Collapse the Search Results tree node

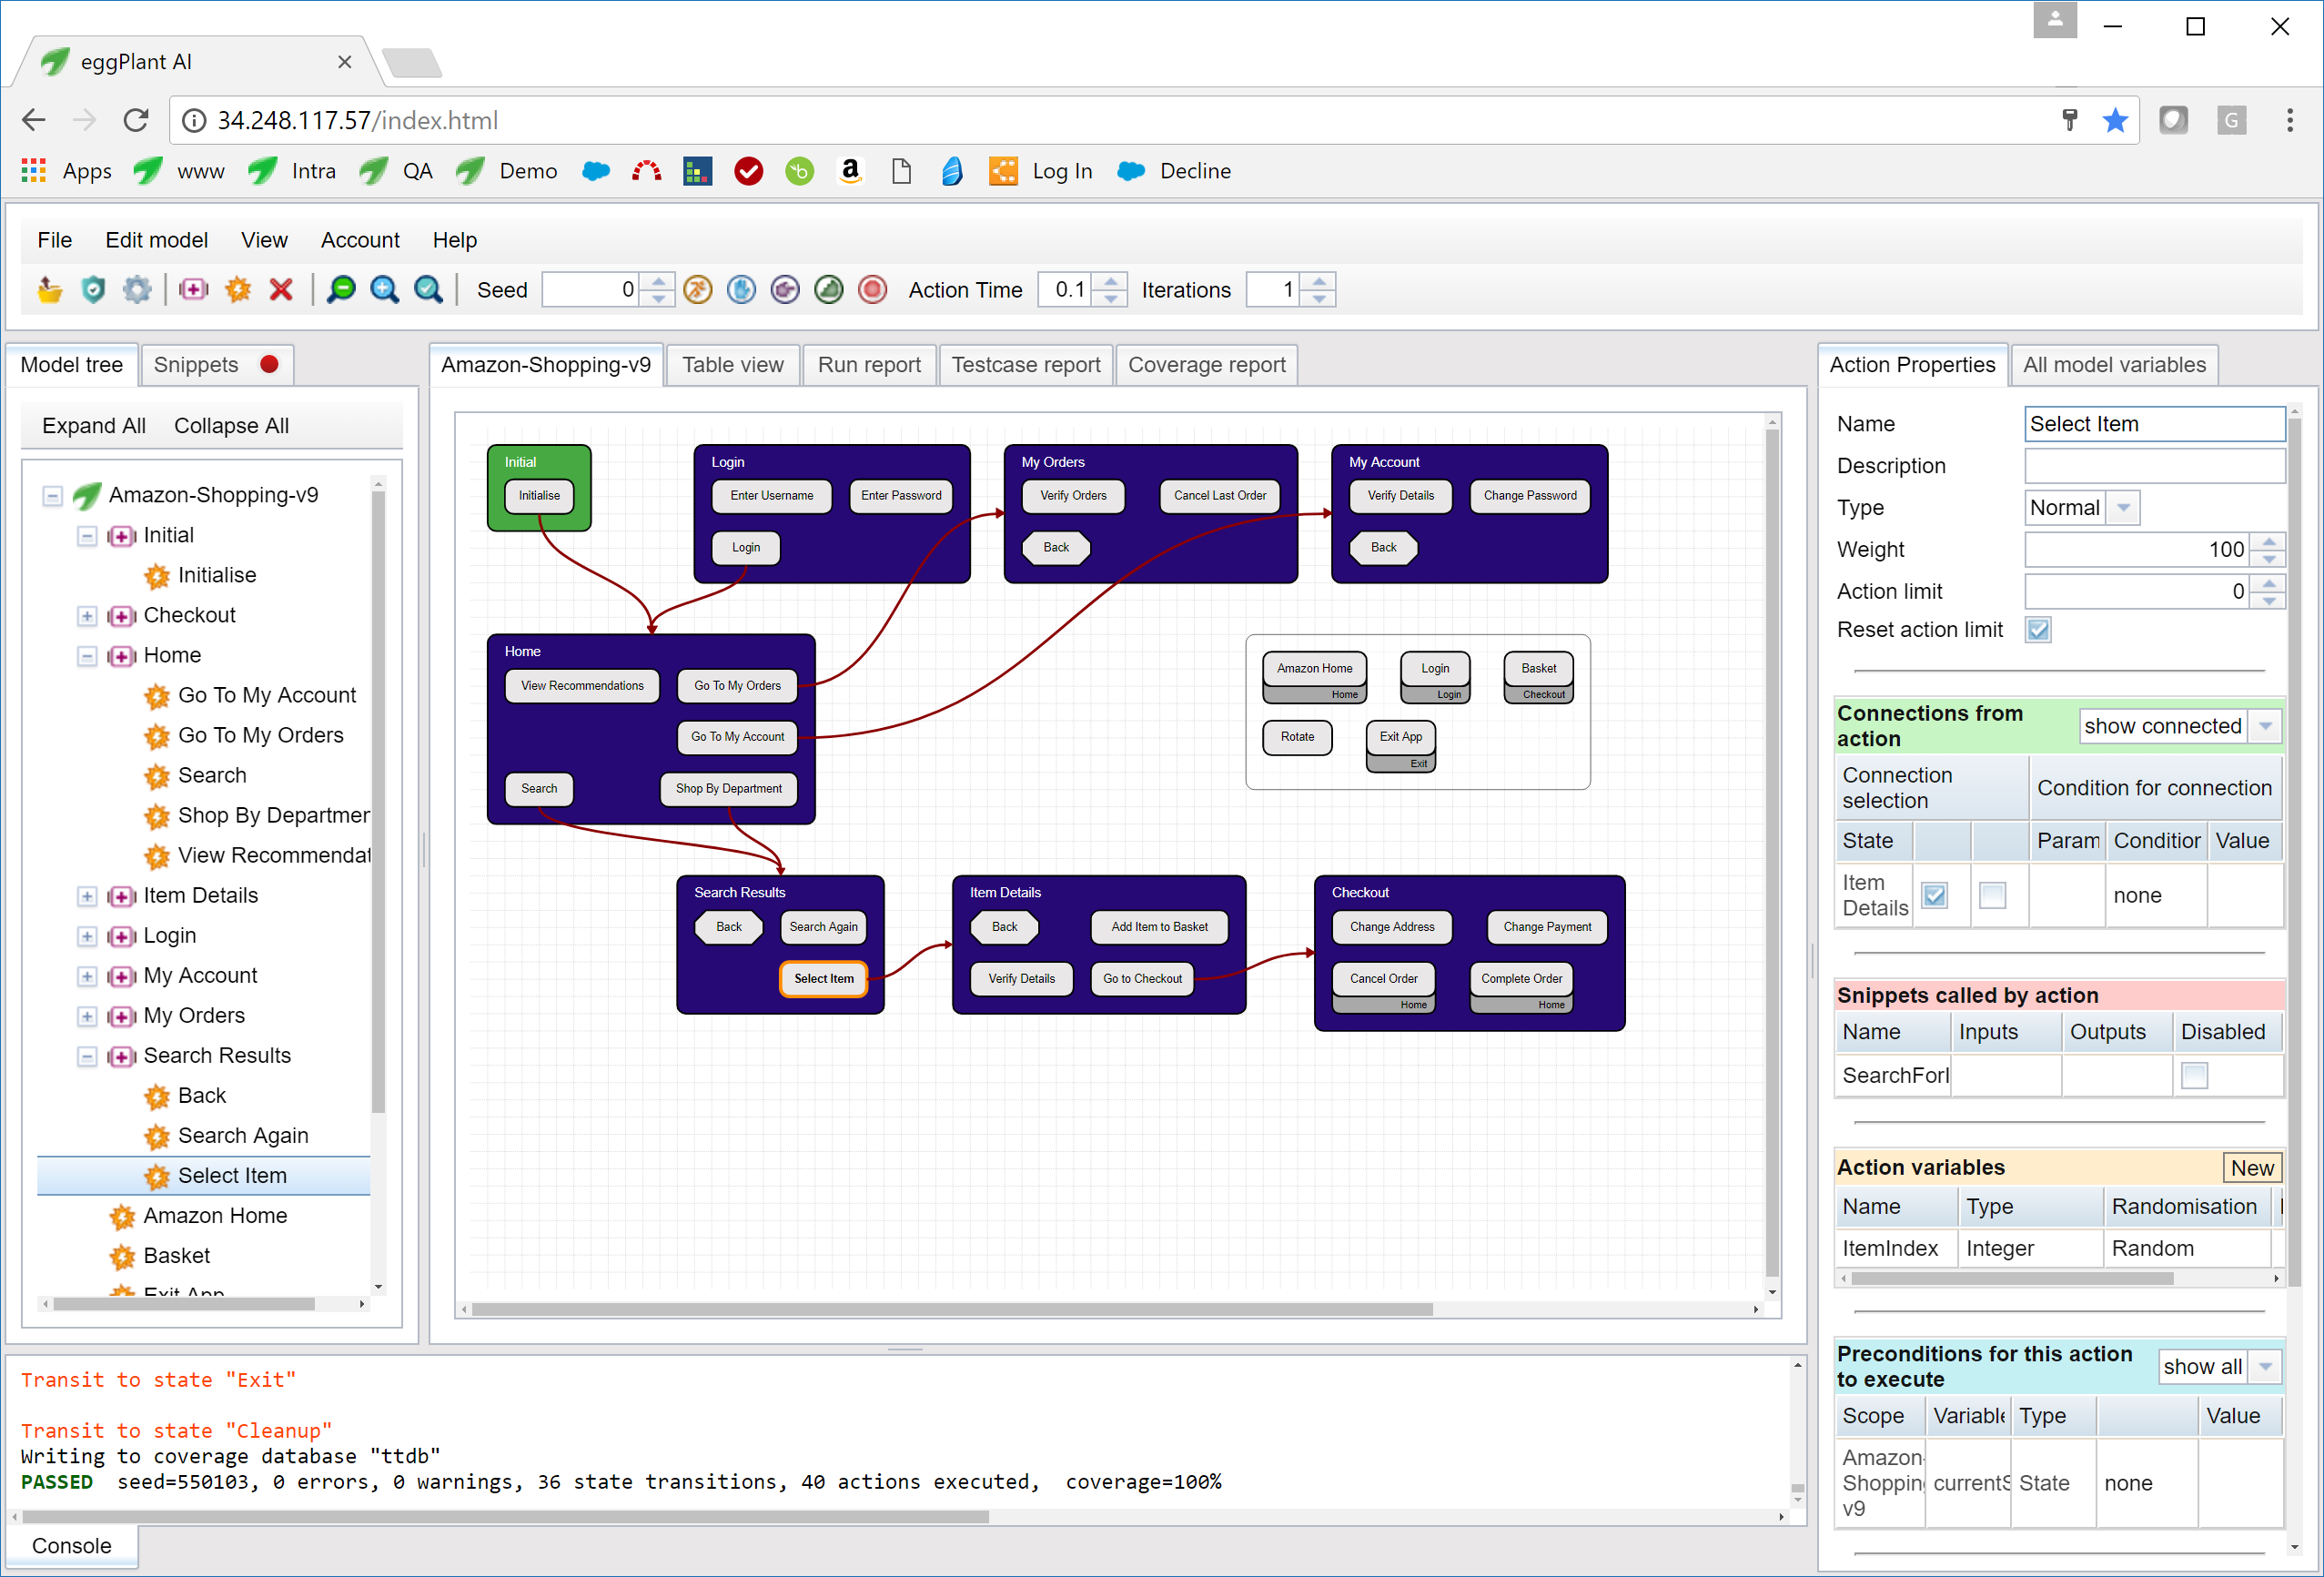coord(87,1056)
